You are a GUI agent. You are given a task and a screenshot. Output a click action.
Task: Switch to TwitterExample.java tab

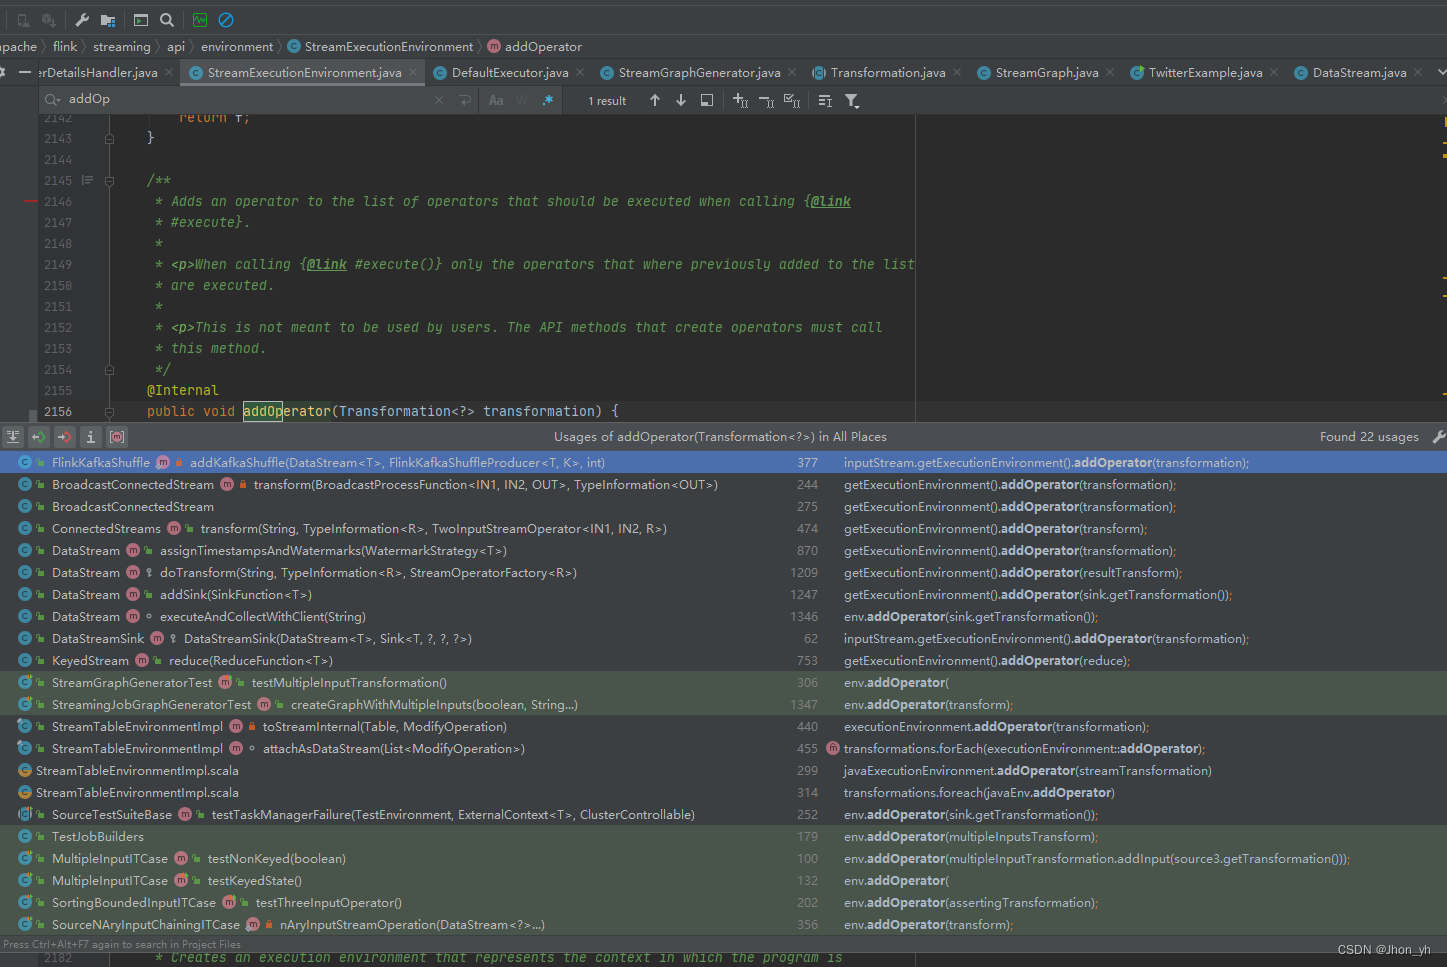coord(1205,73)
